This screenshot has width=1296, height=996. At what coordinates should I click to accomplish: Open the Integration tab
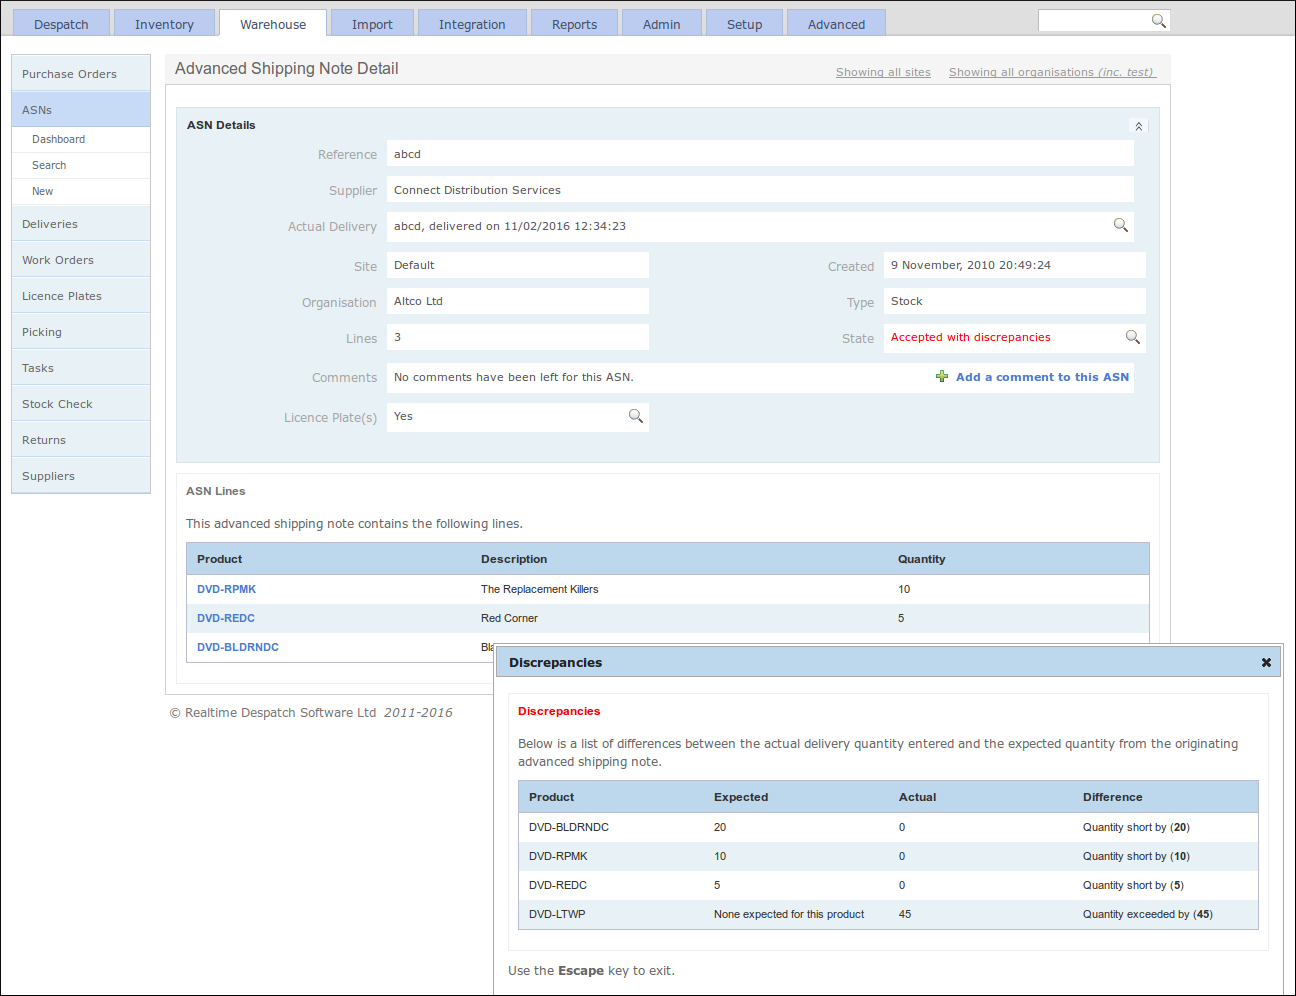[x=472, y=24]
